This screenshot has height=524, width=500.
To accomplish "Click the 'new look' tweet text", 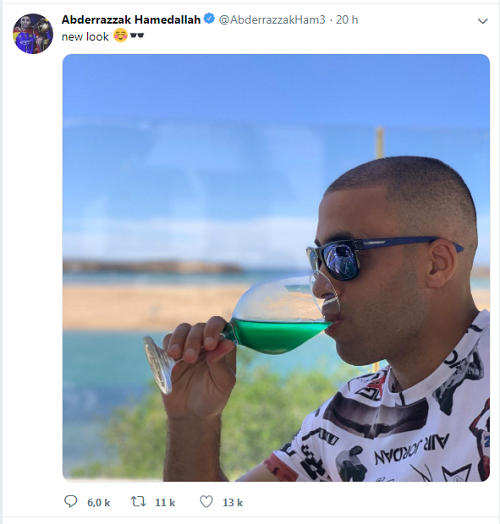I will 85,37.
